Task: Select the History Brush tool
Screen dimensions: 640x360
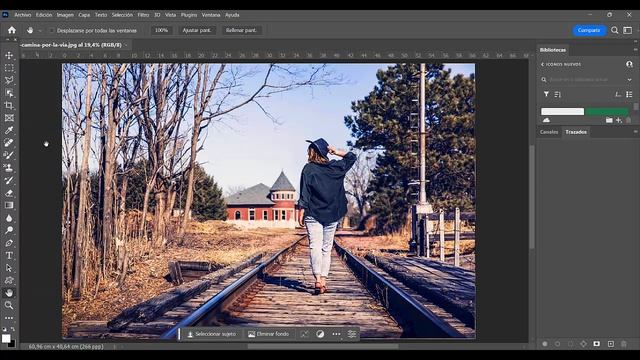Action: point(9,180)
